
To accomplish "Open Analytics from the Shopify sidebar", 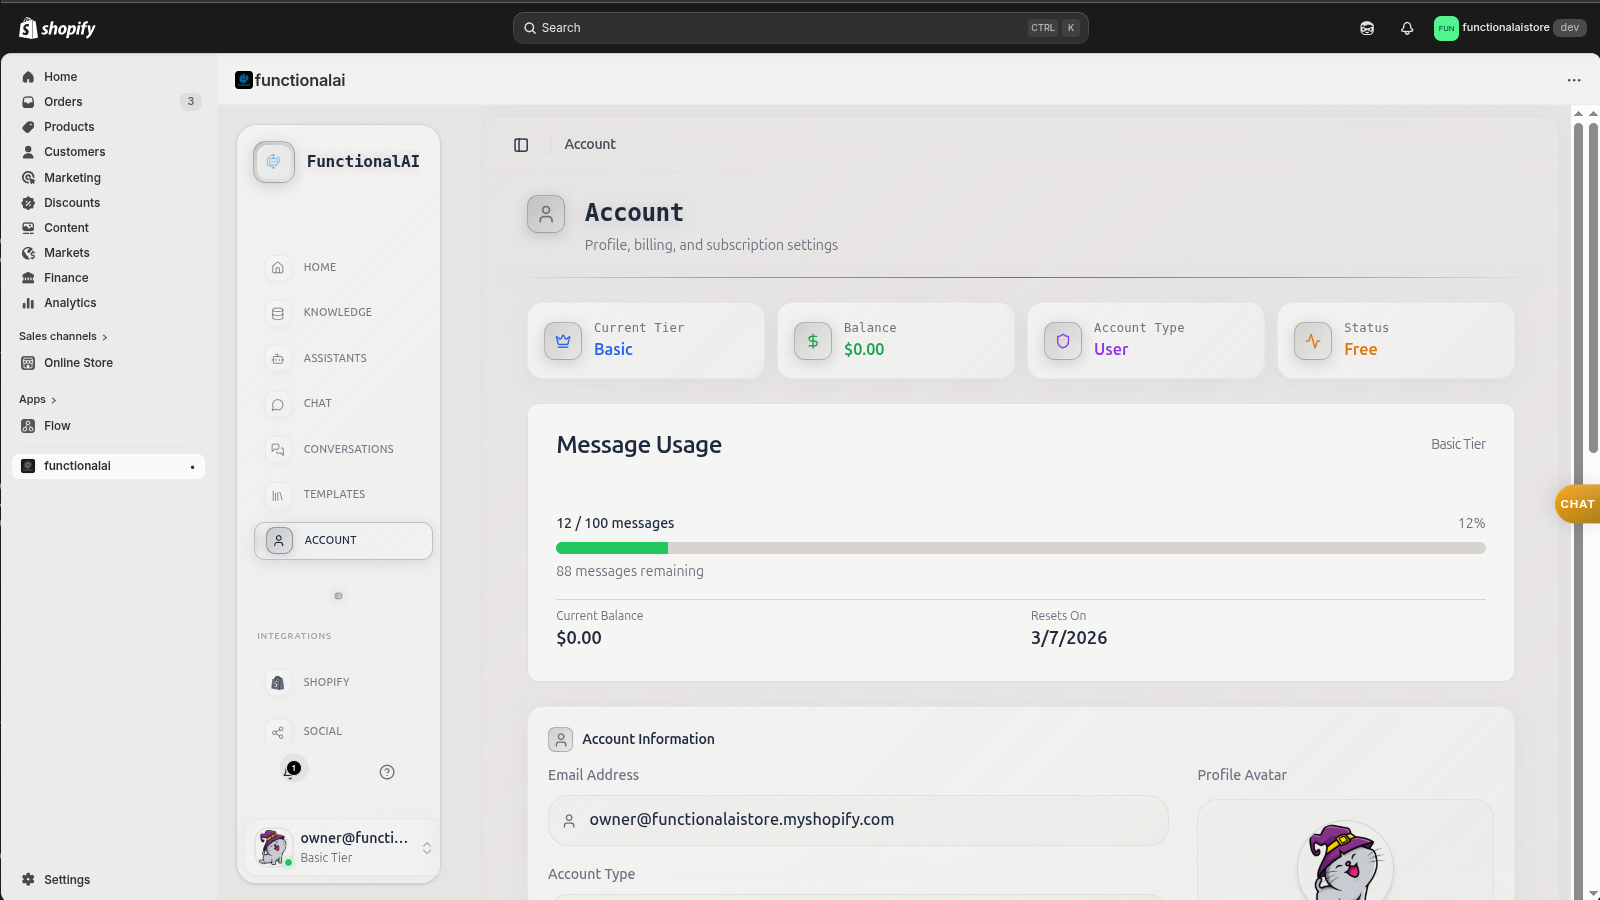I will point(70,302).
